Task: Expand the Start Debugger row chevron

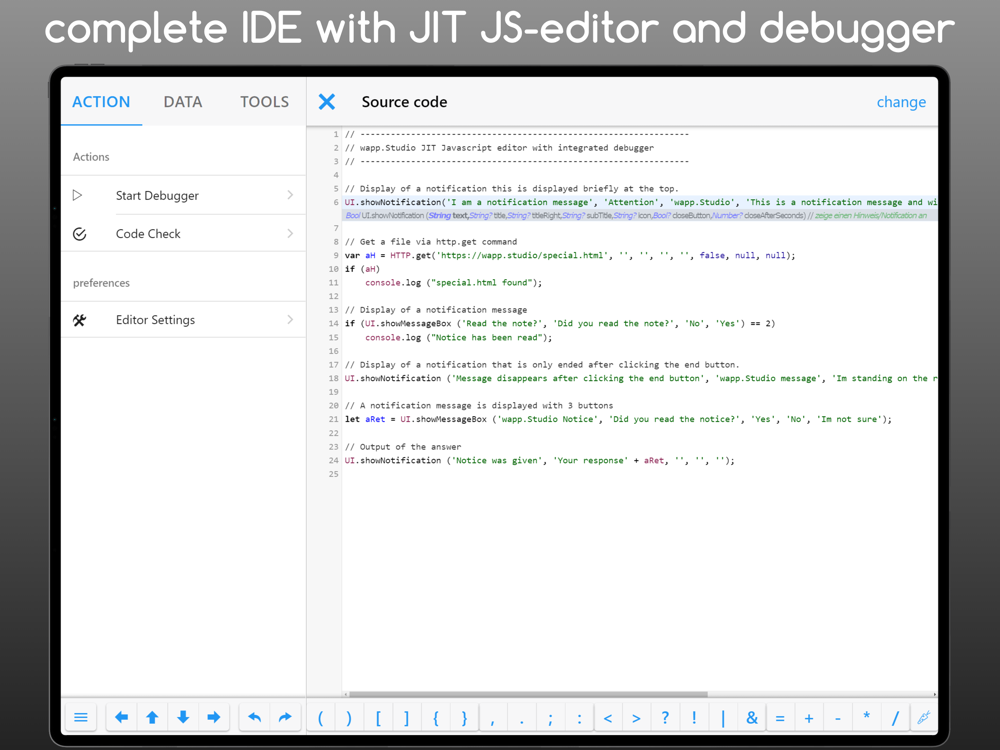Action: point(290,195)
